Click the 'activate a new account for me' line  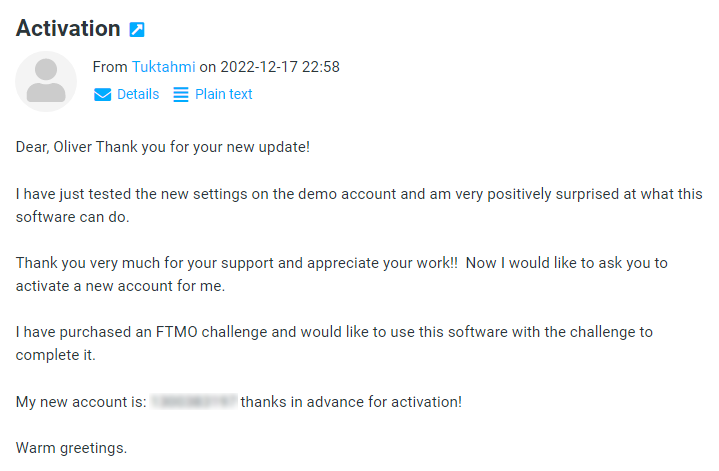pos(119,286)
